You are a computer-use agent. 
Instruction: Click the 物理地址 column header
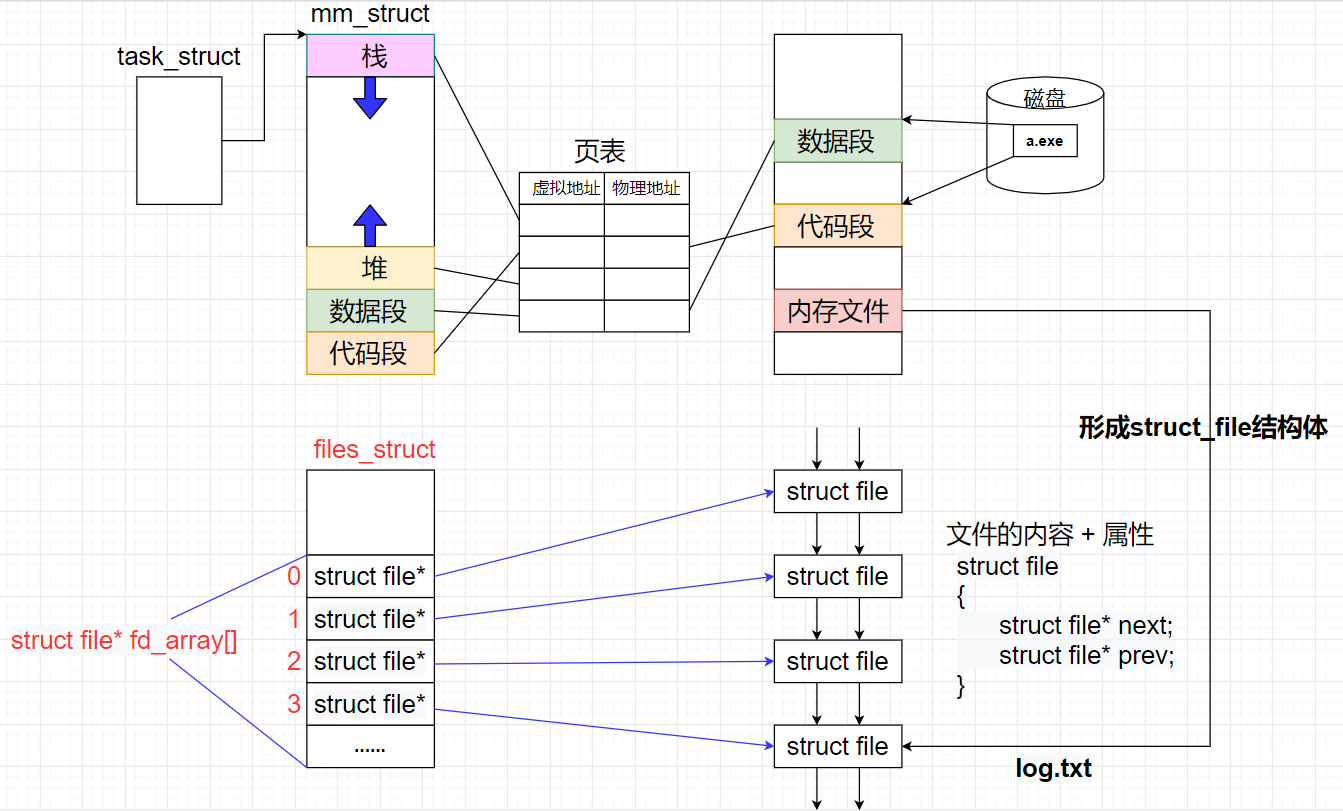tap(647, 188)
